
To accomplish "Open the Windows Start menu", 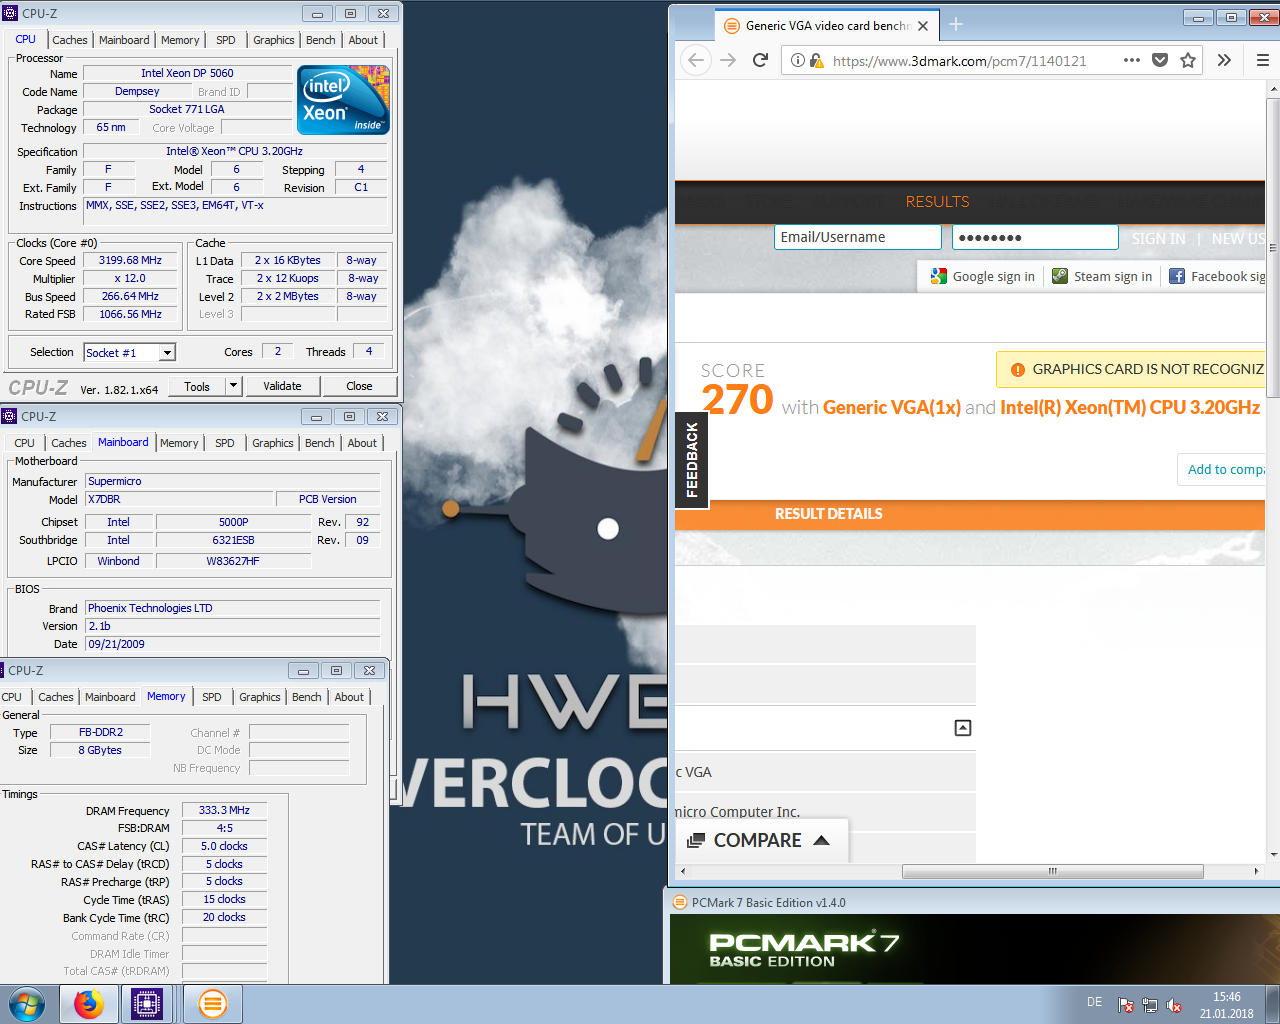I will coord(27,1004).
